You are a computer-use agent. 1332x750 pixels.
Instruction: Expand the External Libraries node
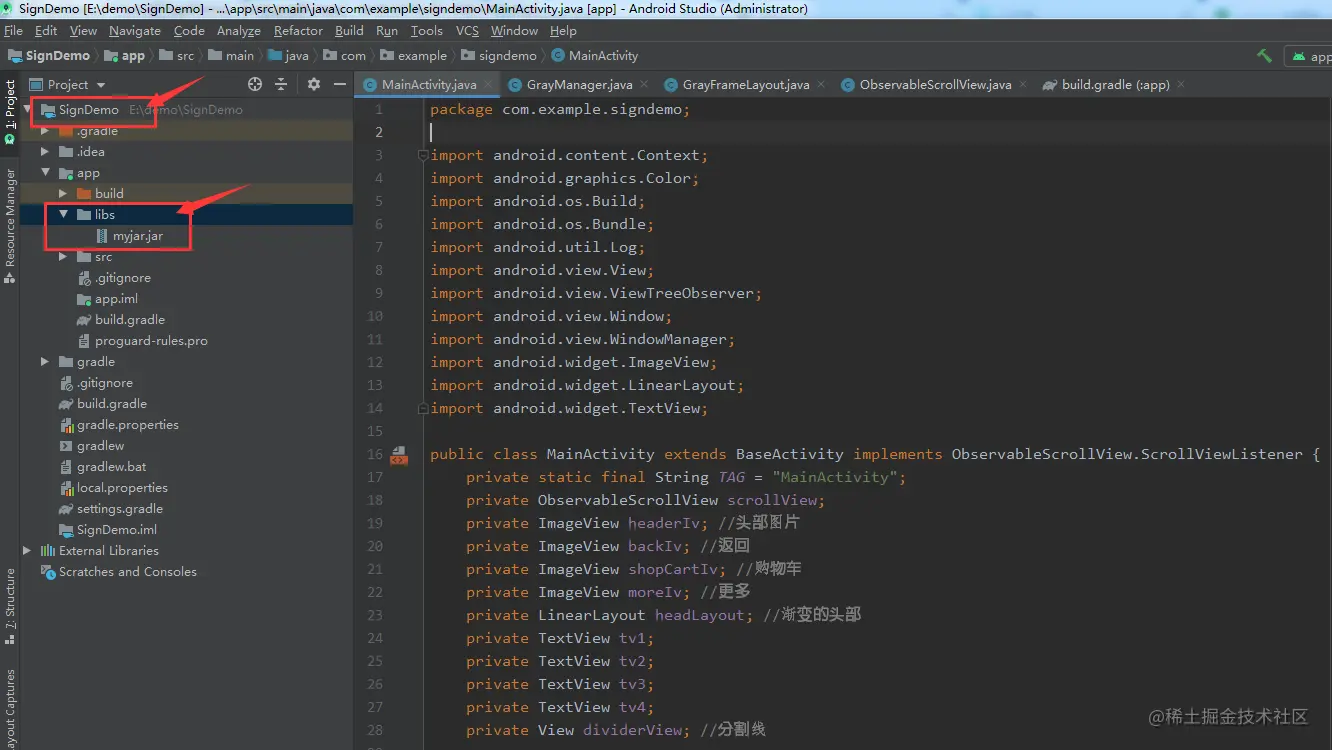28,551
